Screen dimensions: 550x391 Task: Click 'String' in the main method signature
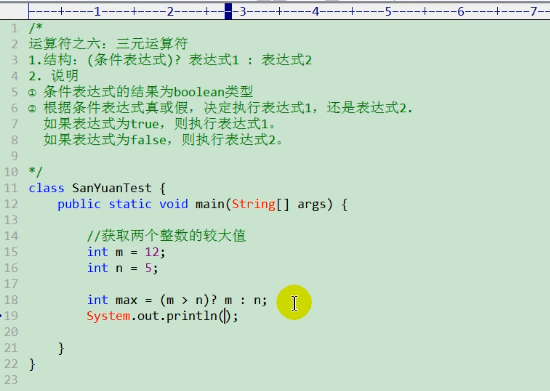point(254,204)
